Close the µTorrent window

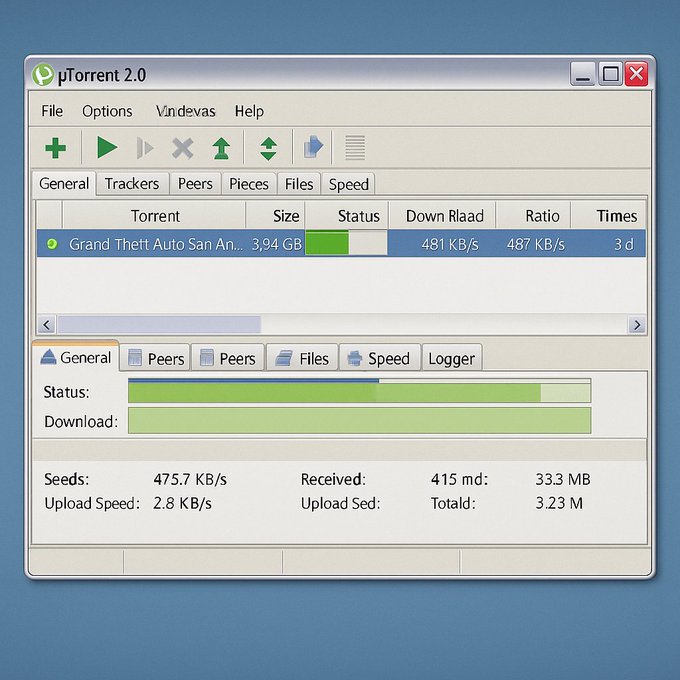click(x=636, y=74)
